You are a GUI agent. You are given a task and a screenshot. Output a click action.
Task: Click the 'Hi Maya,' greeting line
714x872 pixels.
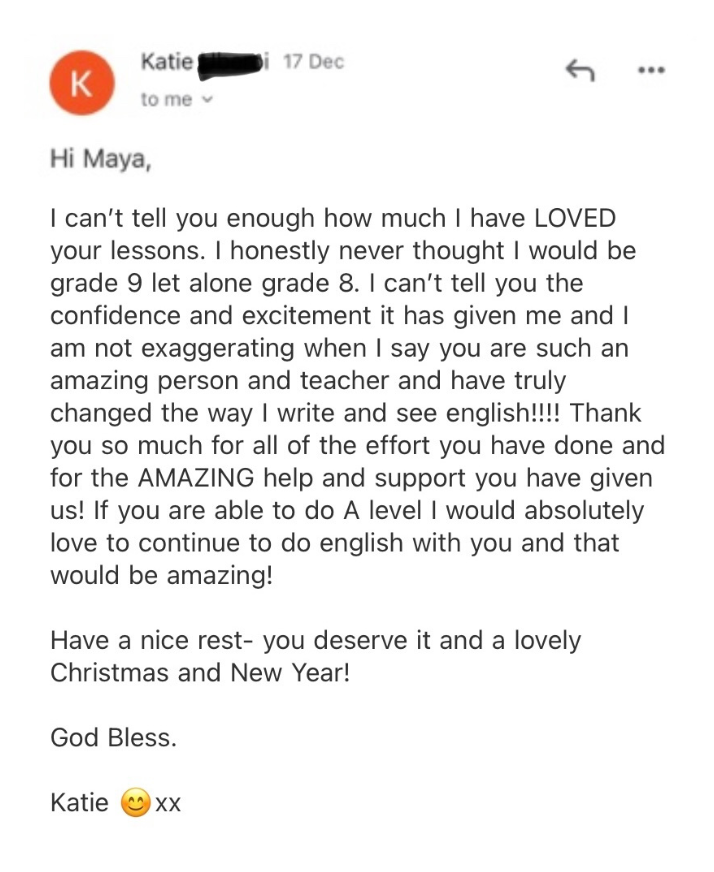[x=101, y=160]
